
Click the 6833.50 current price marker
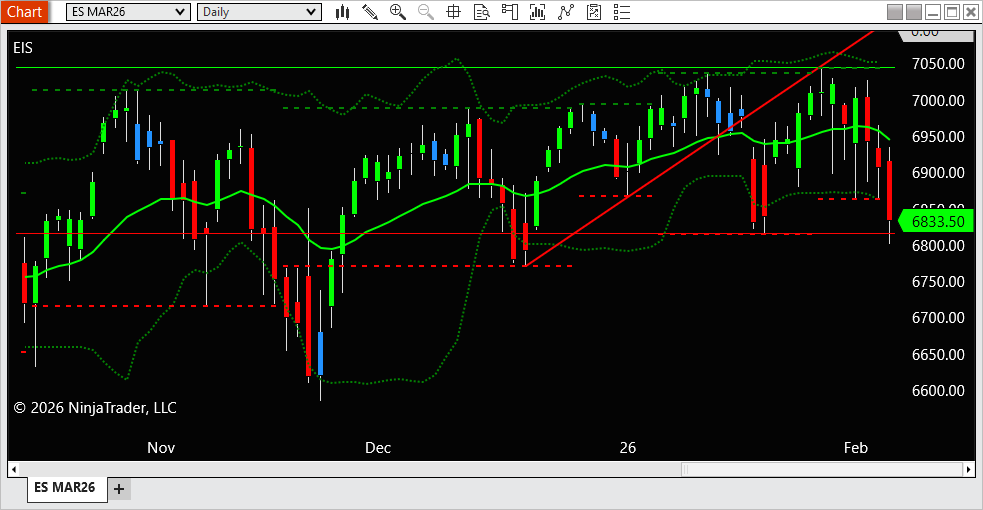click(936, 221)
